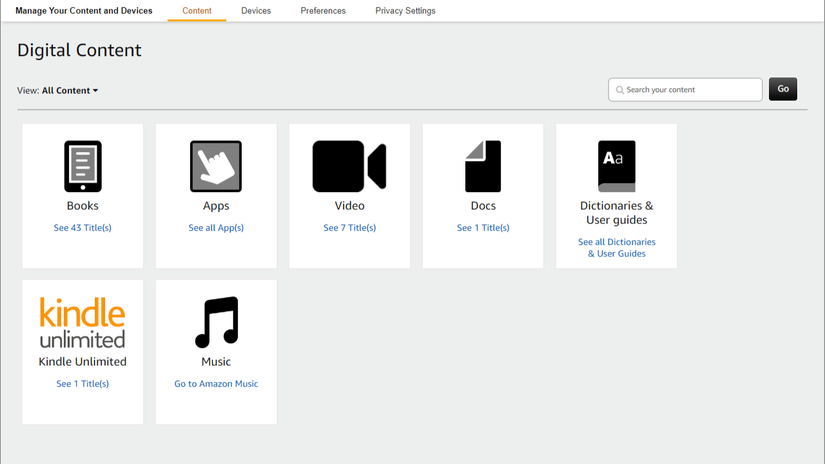The image size is (825, 464).
Task: Open the See 43 Title(s) link
Action: pyautogui.click(x=83, y=228)
